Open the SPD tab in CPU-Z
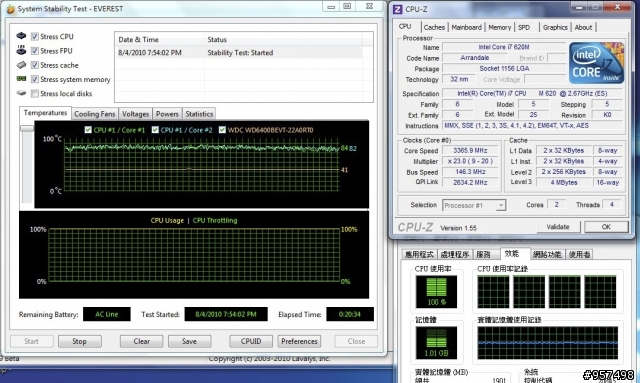The width and height of the screenshot is (640, 383). [524, 27]
